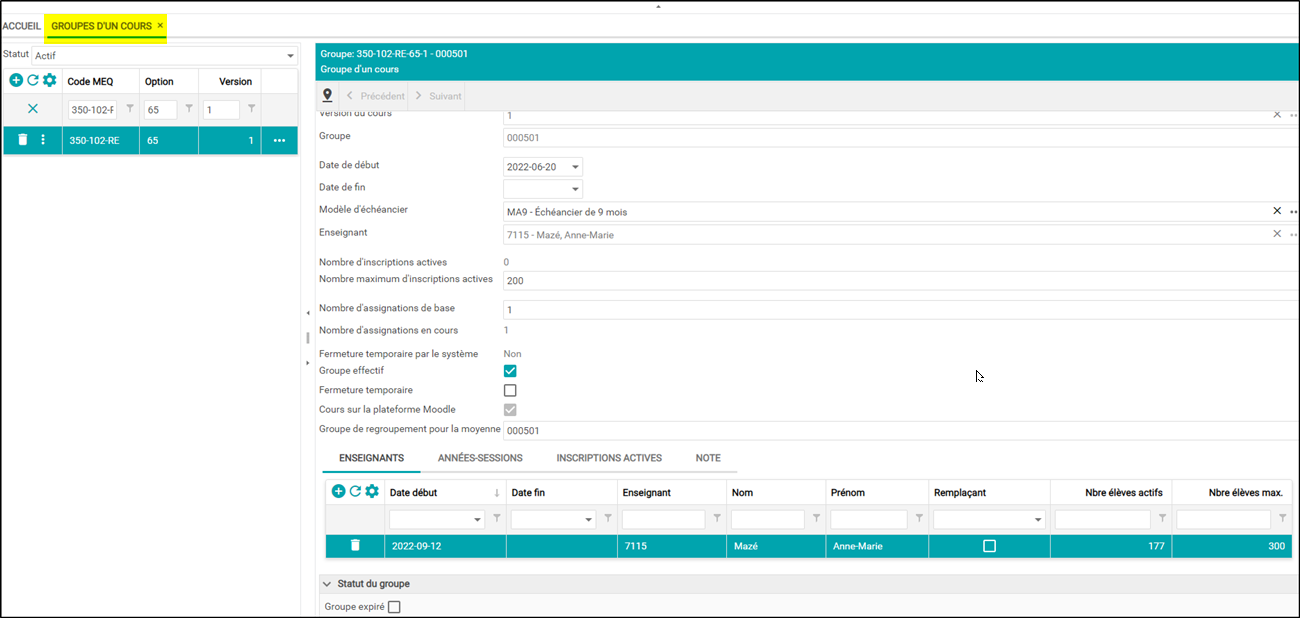The image size is (1300, 618).
Task: Open the Date de début date picker dropdown
Action: click(575, 167)
